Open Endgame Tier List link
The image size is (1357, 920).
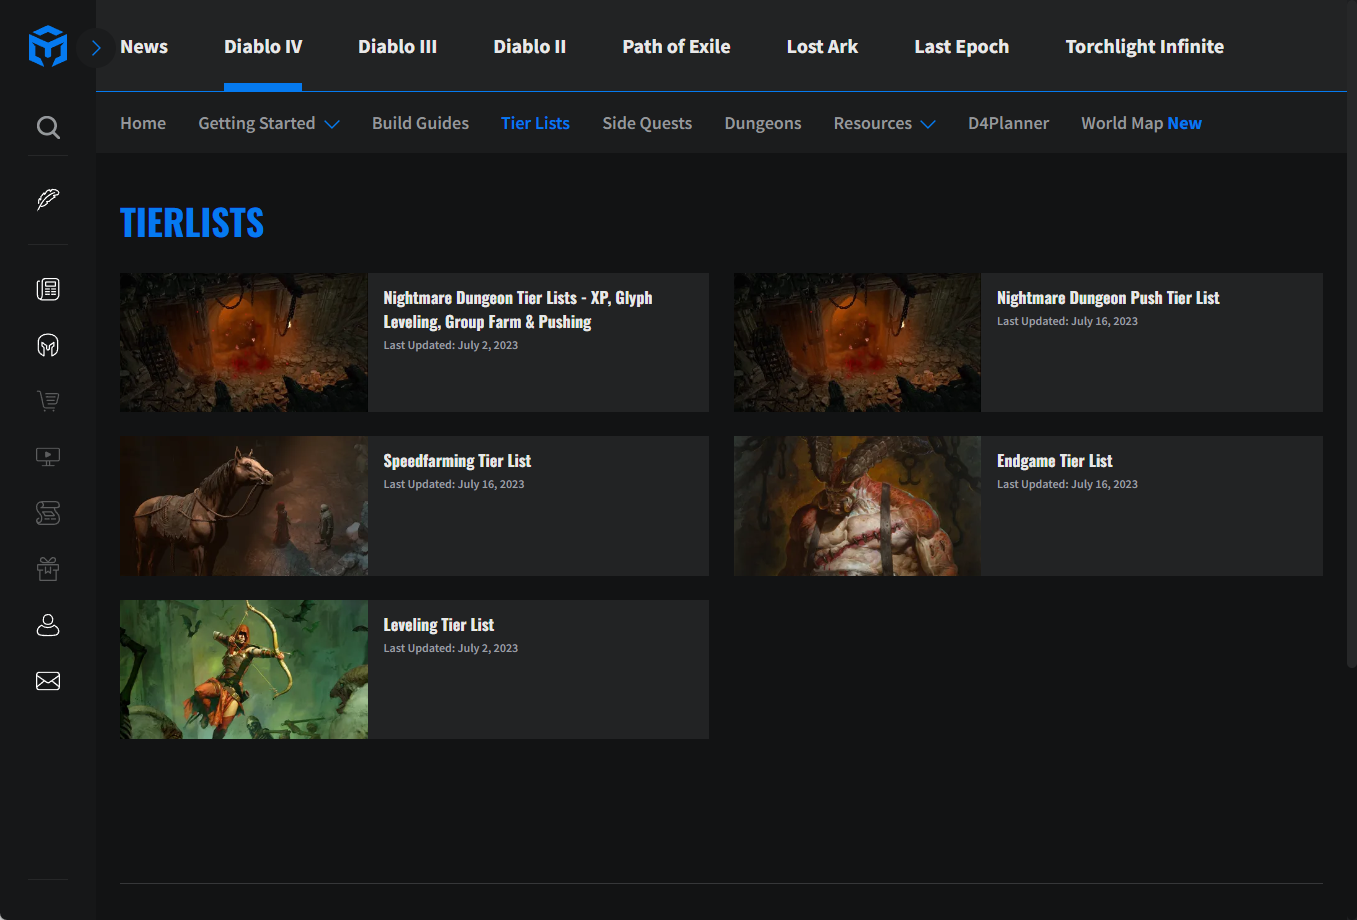pyautogui.click(x=1054, y=461)
